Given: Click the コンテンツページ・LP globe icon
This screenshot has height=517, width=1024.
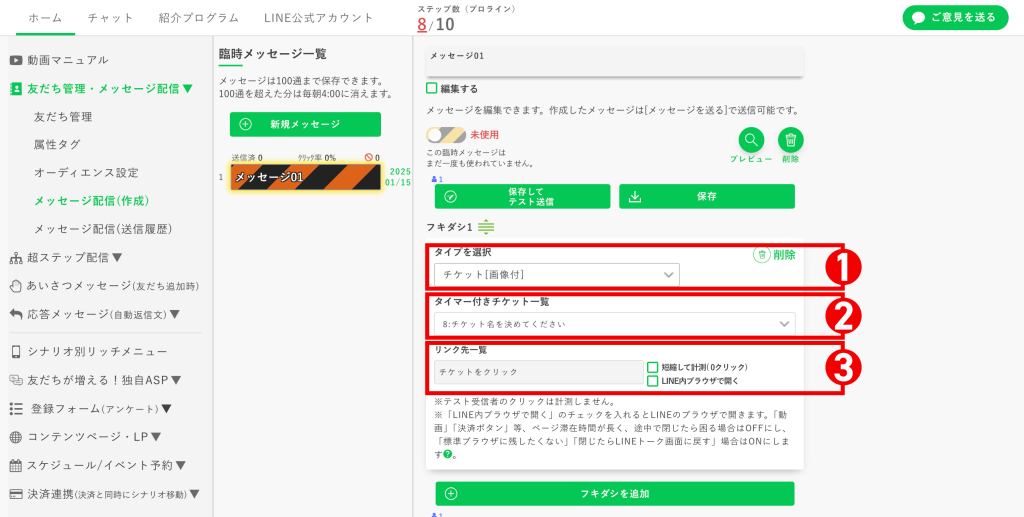Looking at the screenshot, I should [16, 437].
